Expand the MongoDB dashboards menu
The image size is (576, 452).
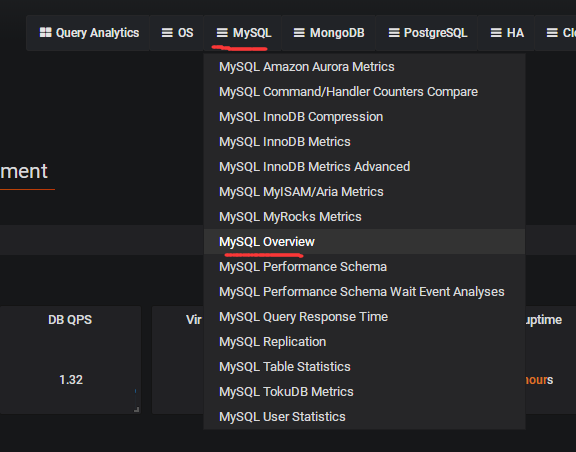pos(328,33)
